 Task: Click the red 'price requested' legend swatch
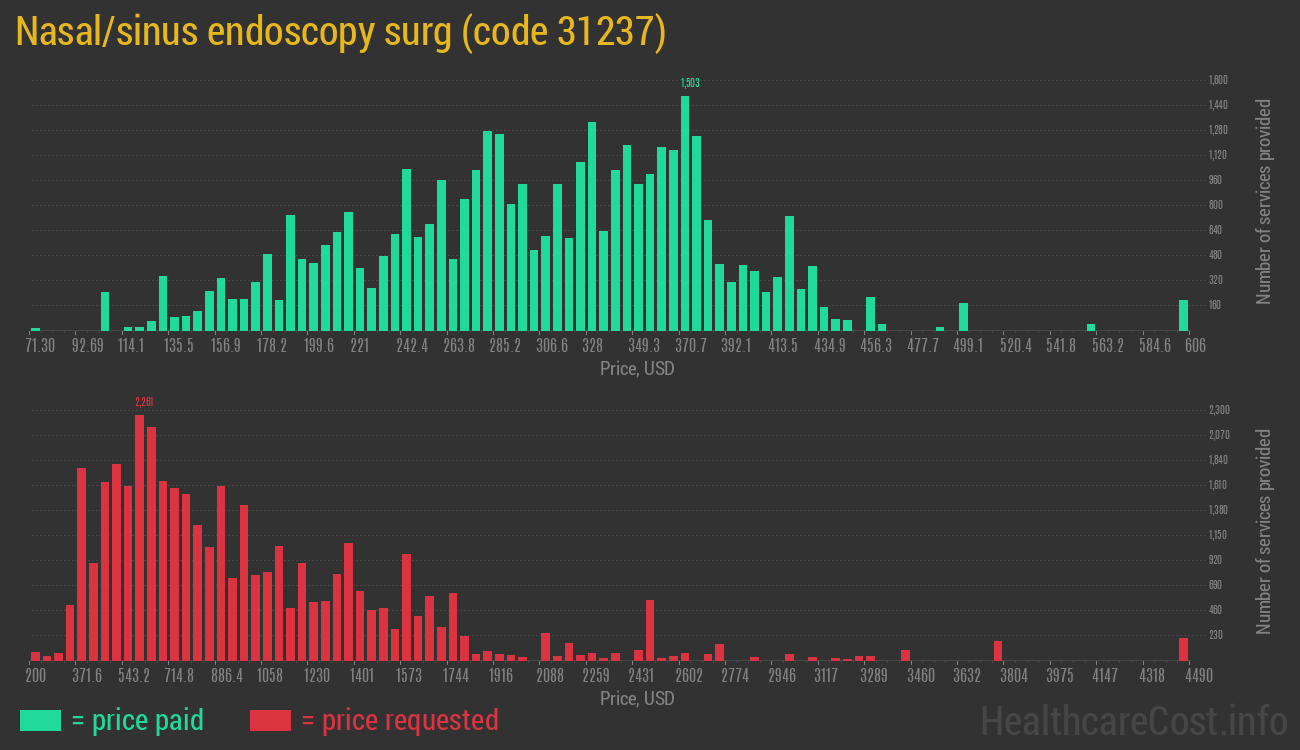pyautogui.click(x=270, y=720)
